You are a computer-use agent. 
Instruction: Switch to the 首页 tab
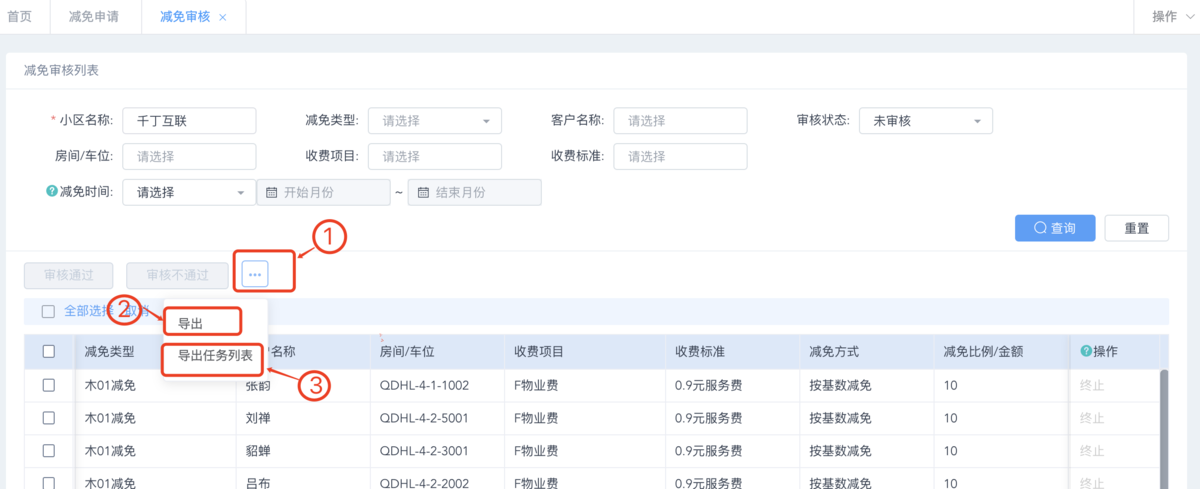coord(19,17)
